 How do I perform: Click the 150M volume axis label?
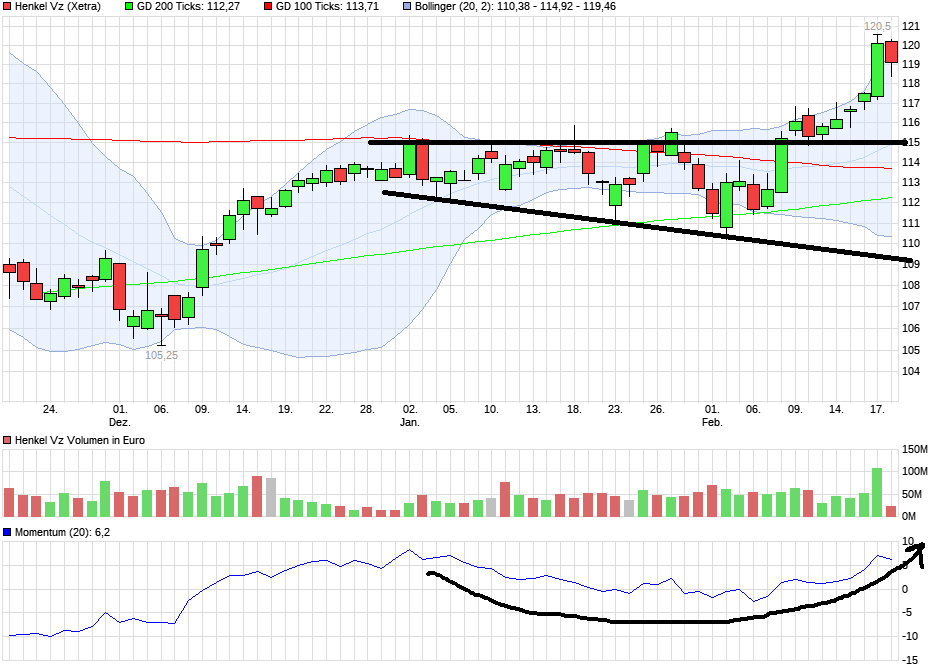(915, 449)
